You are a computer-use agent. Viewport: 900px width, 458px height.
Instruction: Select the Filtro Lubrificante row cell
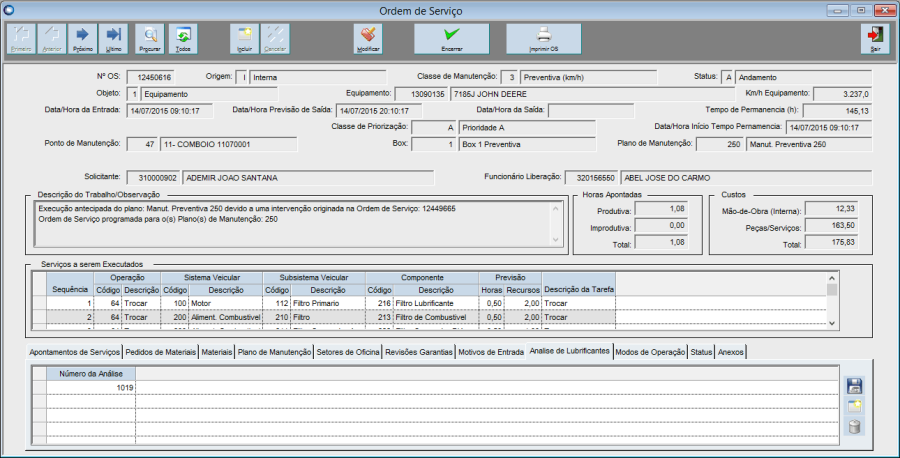(x=436, y=303)
